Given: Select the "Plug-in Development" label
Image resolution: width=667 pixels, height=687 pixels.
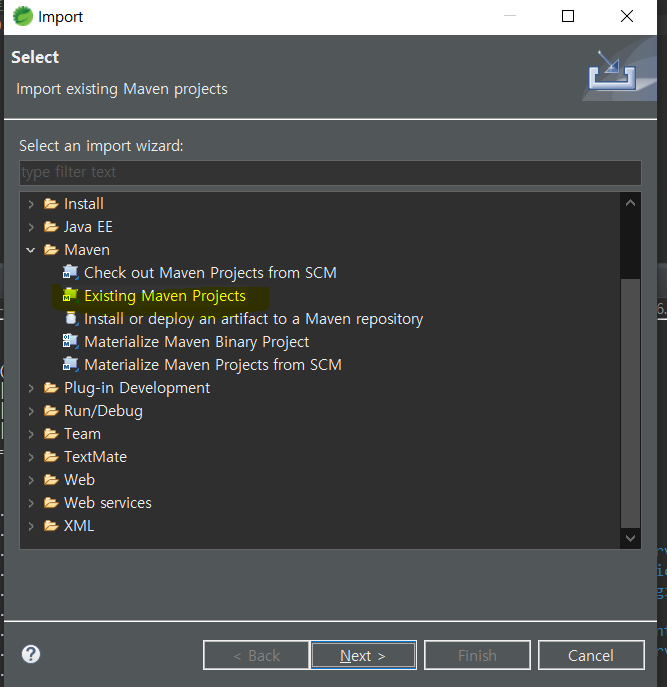Looking at the screenshot, I should [x=137, y=388].
